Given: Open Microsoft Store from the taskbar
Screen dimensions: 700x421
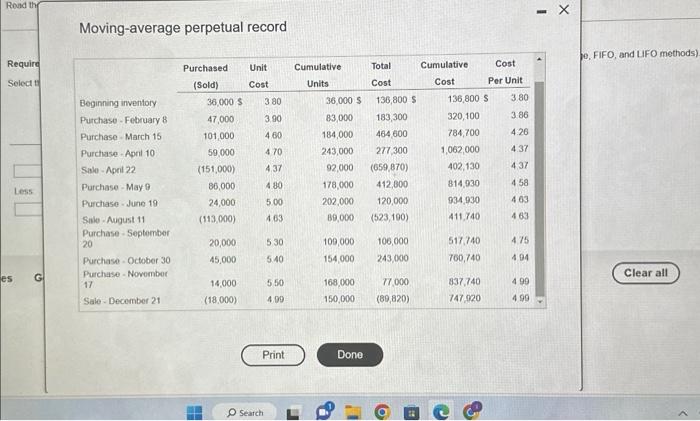Looking at the screenshot, I should pos(411,413).
